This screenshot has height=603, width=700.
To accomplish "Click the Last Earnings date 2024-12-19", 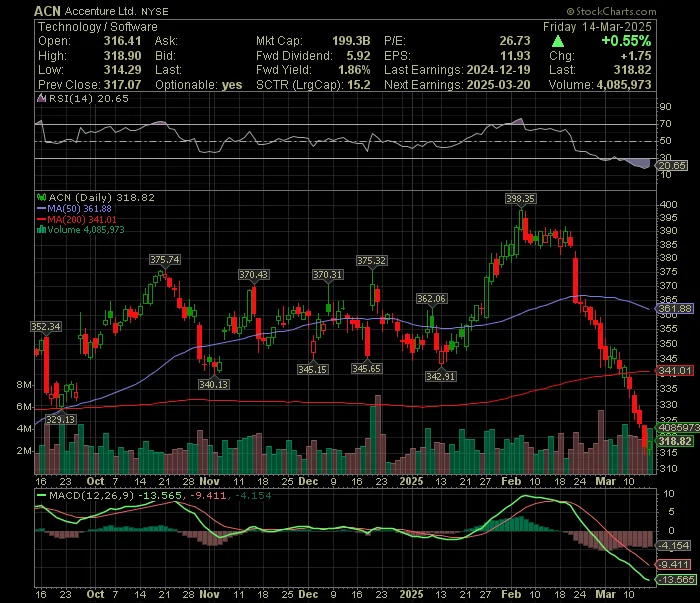I will tap(498, 70).
